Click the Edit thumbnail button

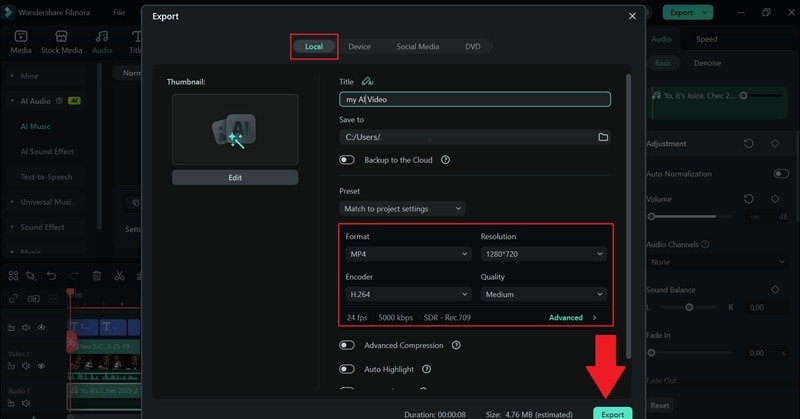(235, 177)
